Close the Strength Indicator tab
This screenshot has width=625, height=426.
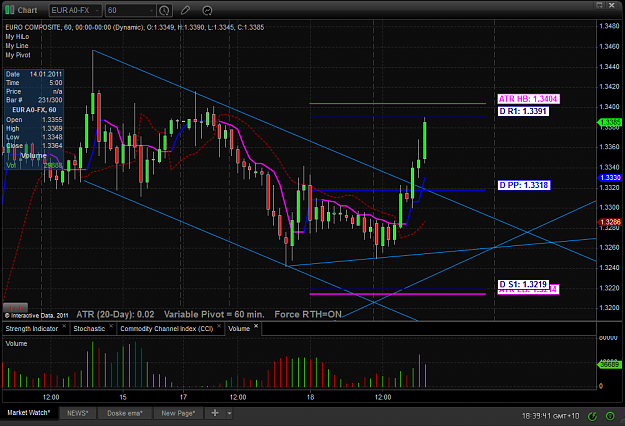point(64,326)
